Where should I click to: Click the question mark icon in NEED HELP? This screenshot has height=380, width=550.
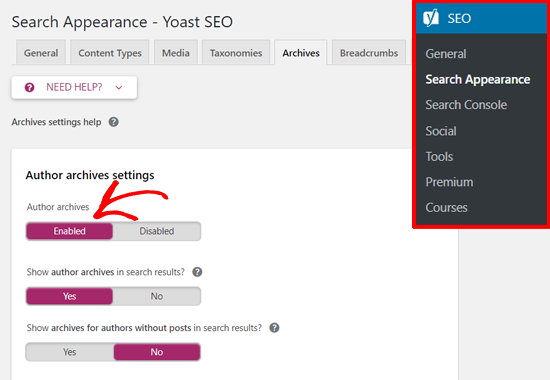pos(29,87)
